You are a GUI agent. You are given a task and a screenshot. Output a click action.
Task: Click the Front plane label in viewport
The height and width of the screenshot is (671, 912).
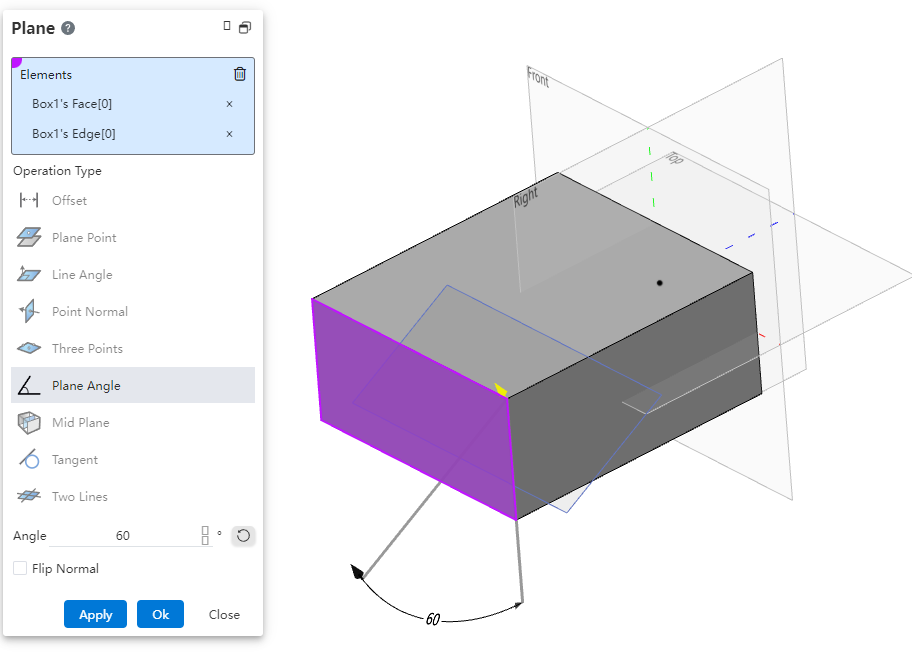pos(537,77)
